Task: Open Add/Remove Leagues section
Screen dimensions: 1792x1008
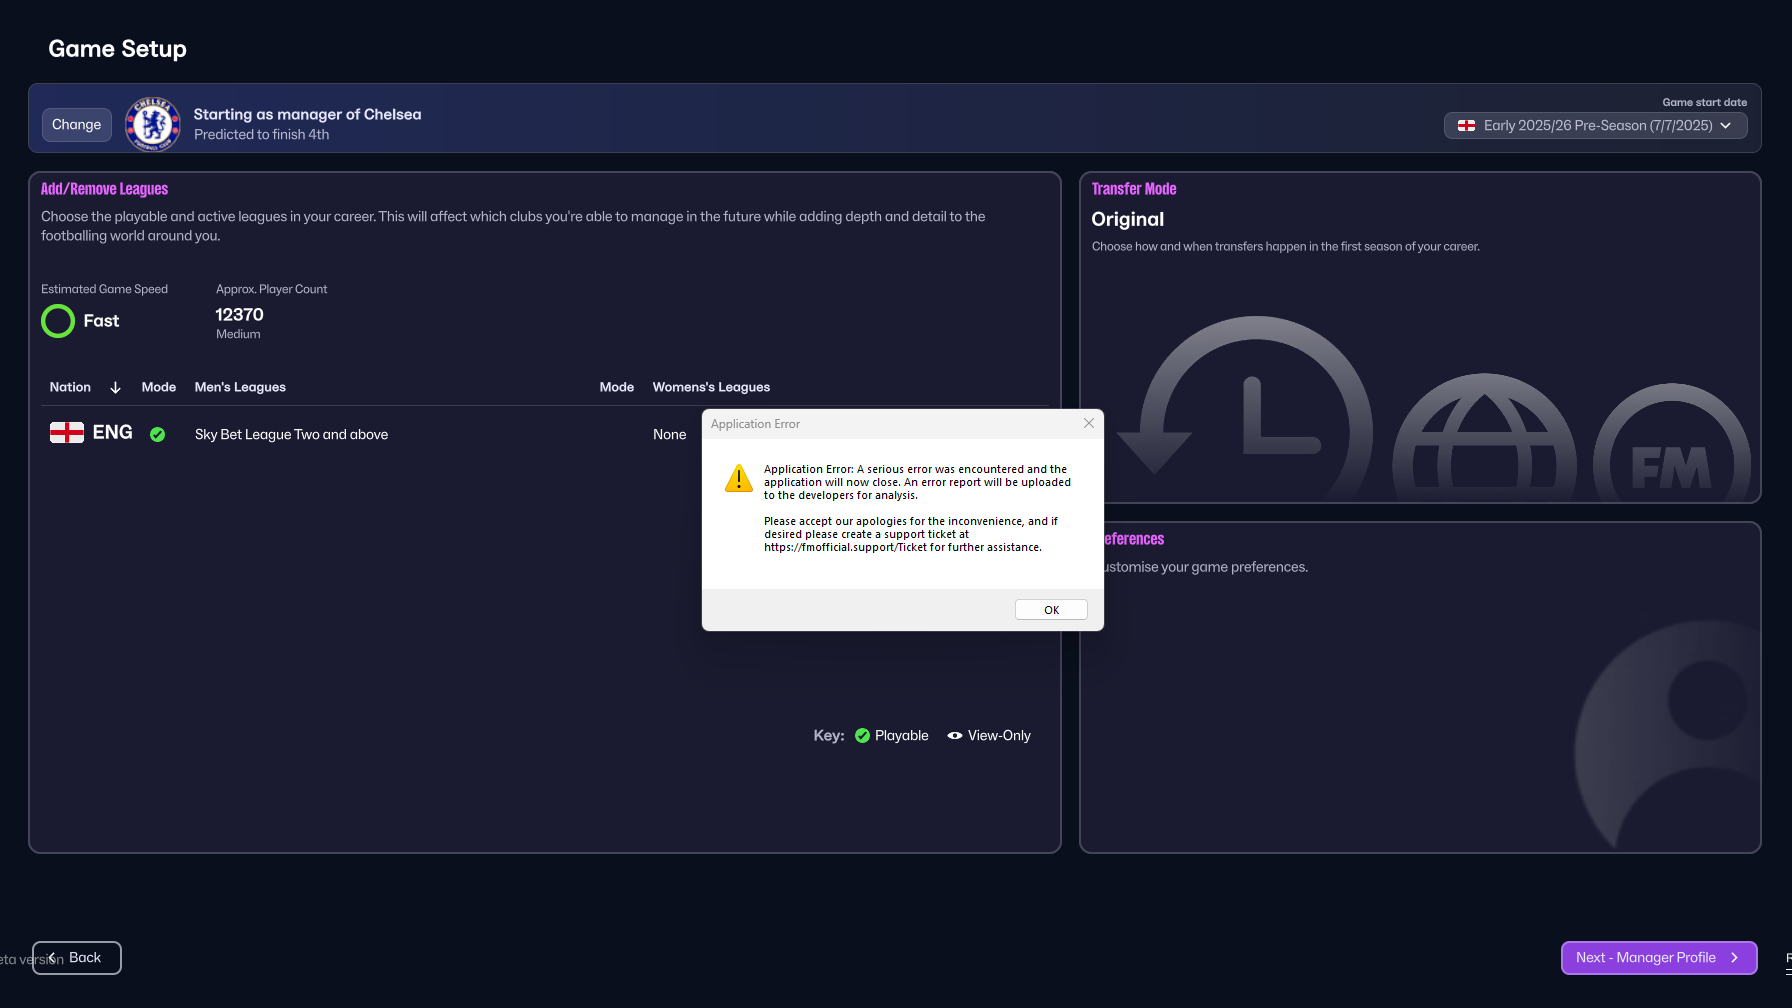Action: (x=104, y=189)
